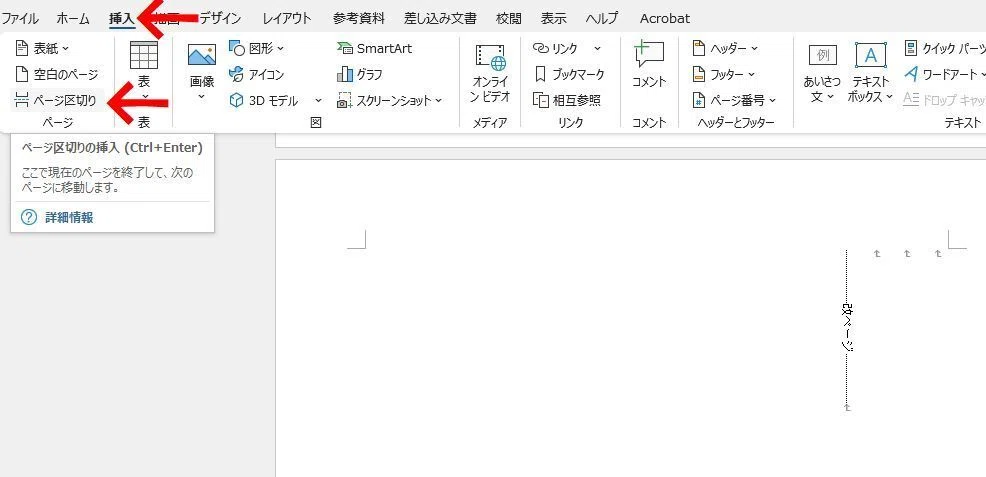Insert a 空白のページ blank page
This screenshot has width=986, height=477.
click(57, 74)
